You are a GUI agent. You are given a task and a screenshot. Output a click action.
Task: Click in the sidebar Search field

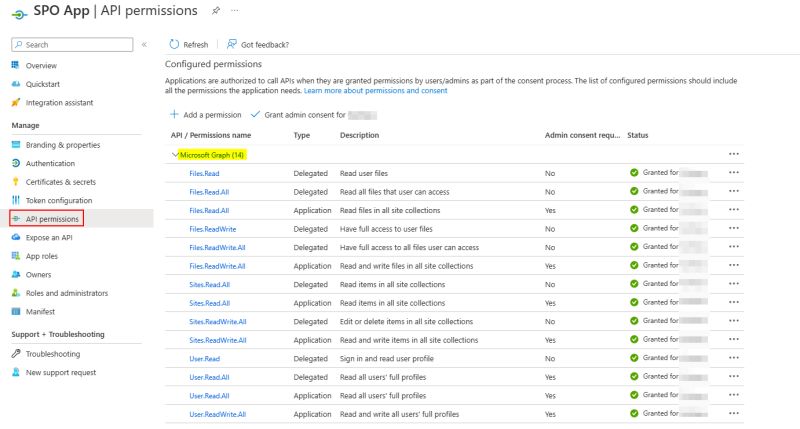pyautogui.click(x=72, y=45)
